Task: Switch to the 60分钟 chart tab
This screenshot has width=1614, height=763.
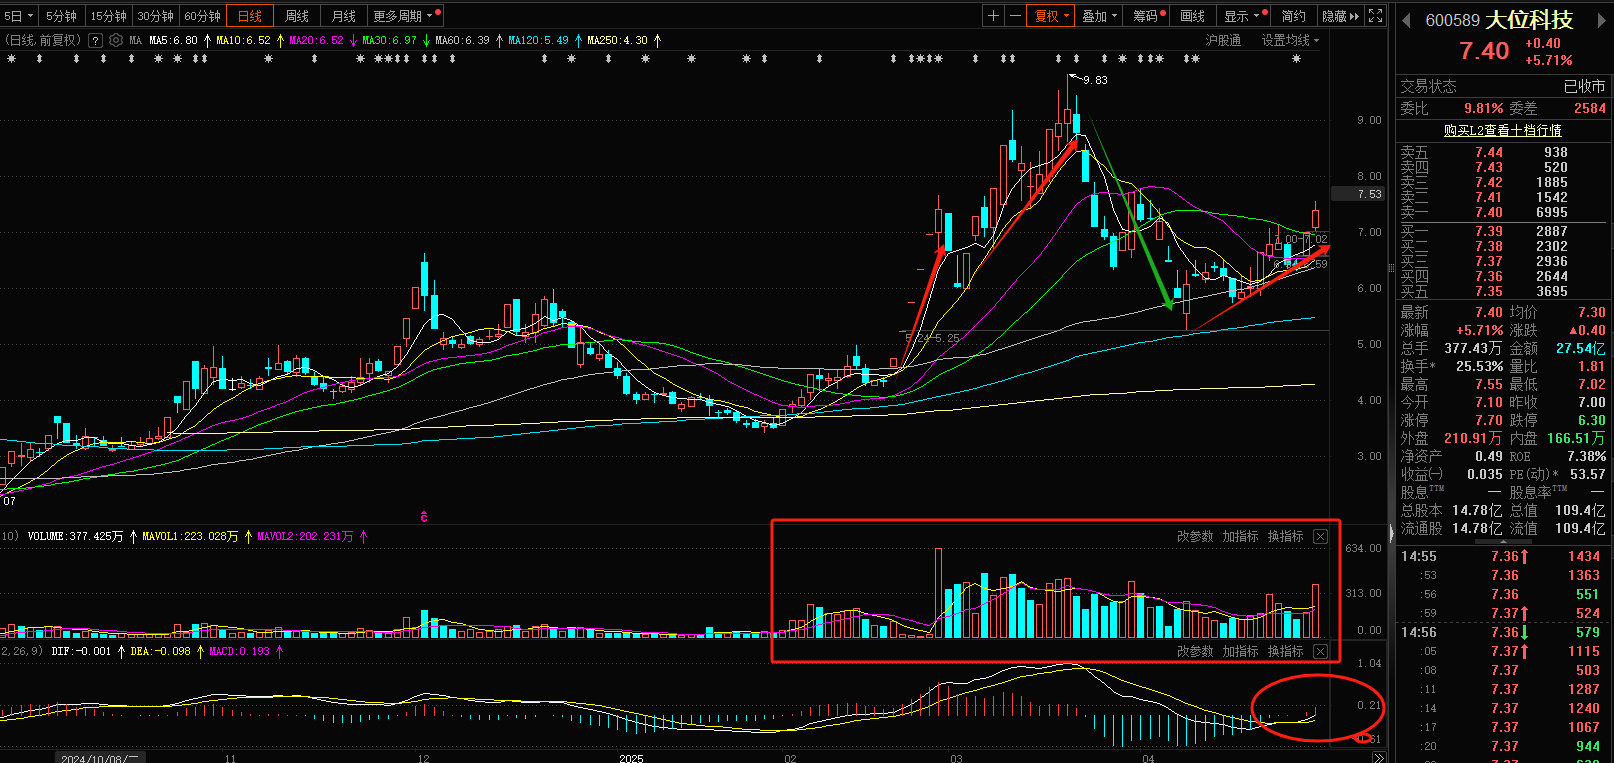Action: [x=202, y=16]
